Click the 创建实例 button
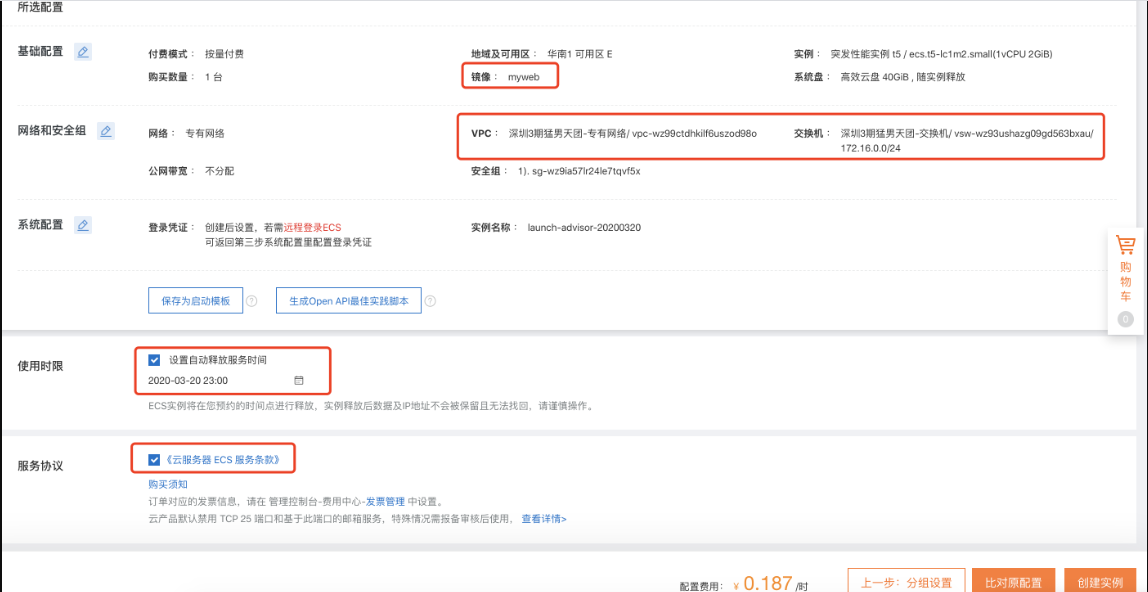The width and height of the screenshot is (1148, 592). click(x=1103, y=581)
